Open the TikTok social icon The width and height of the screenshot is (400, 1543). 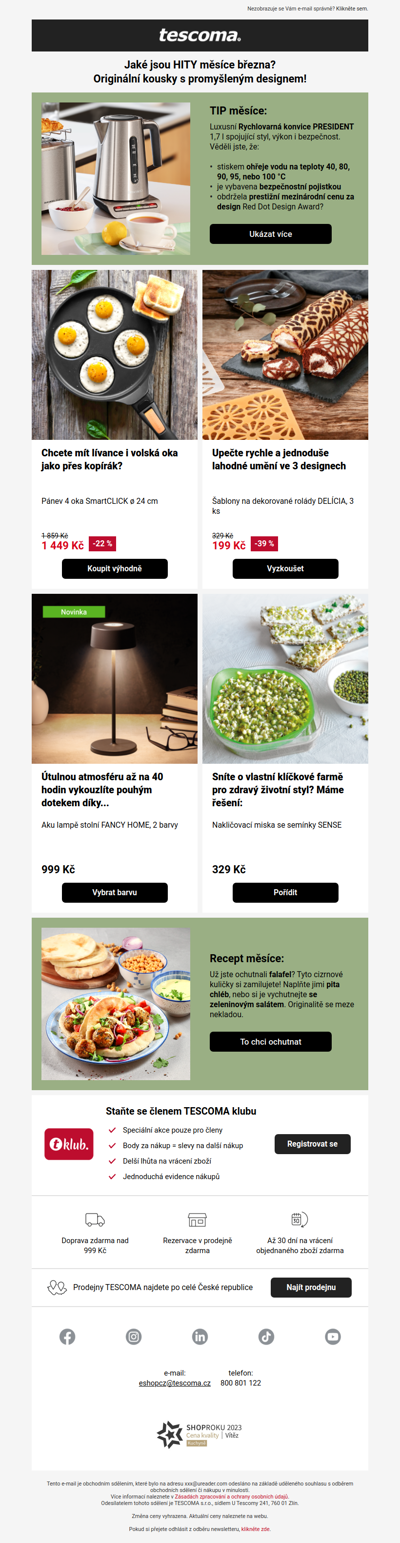point(266,1336)
